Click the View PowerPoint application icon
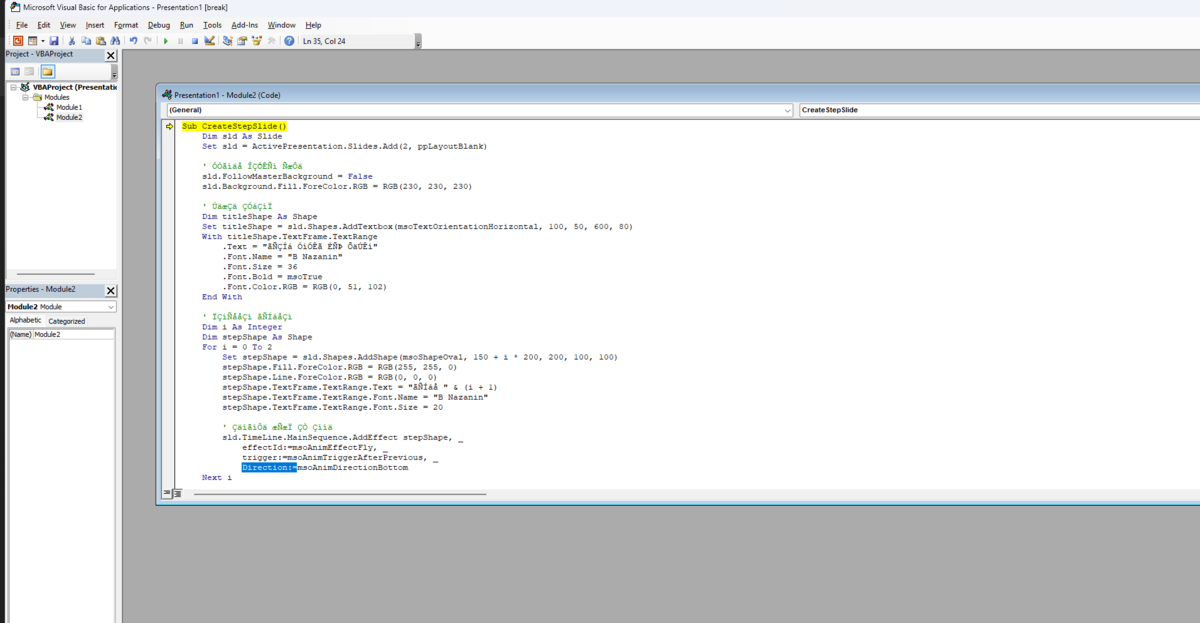This screenshot has height=623, width=1200. click(x=18, y=41)
